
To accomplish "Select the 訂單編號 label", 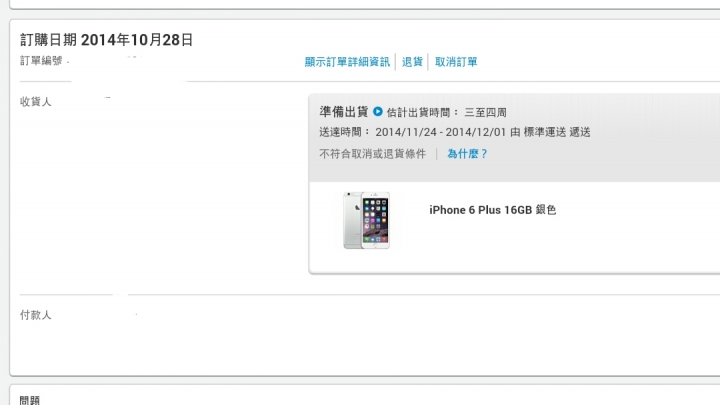I will (41, 61).
